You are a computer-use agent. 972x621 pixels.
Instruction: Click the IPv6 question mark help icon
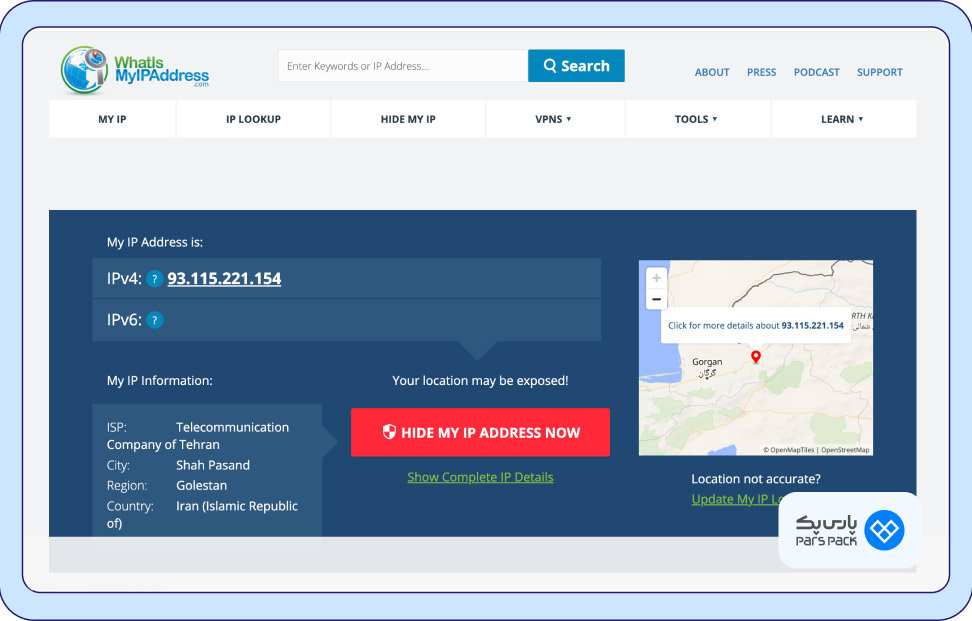[155, 320]
